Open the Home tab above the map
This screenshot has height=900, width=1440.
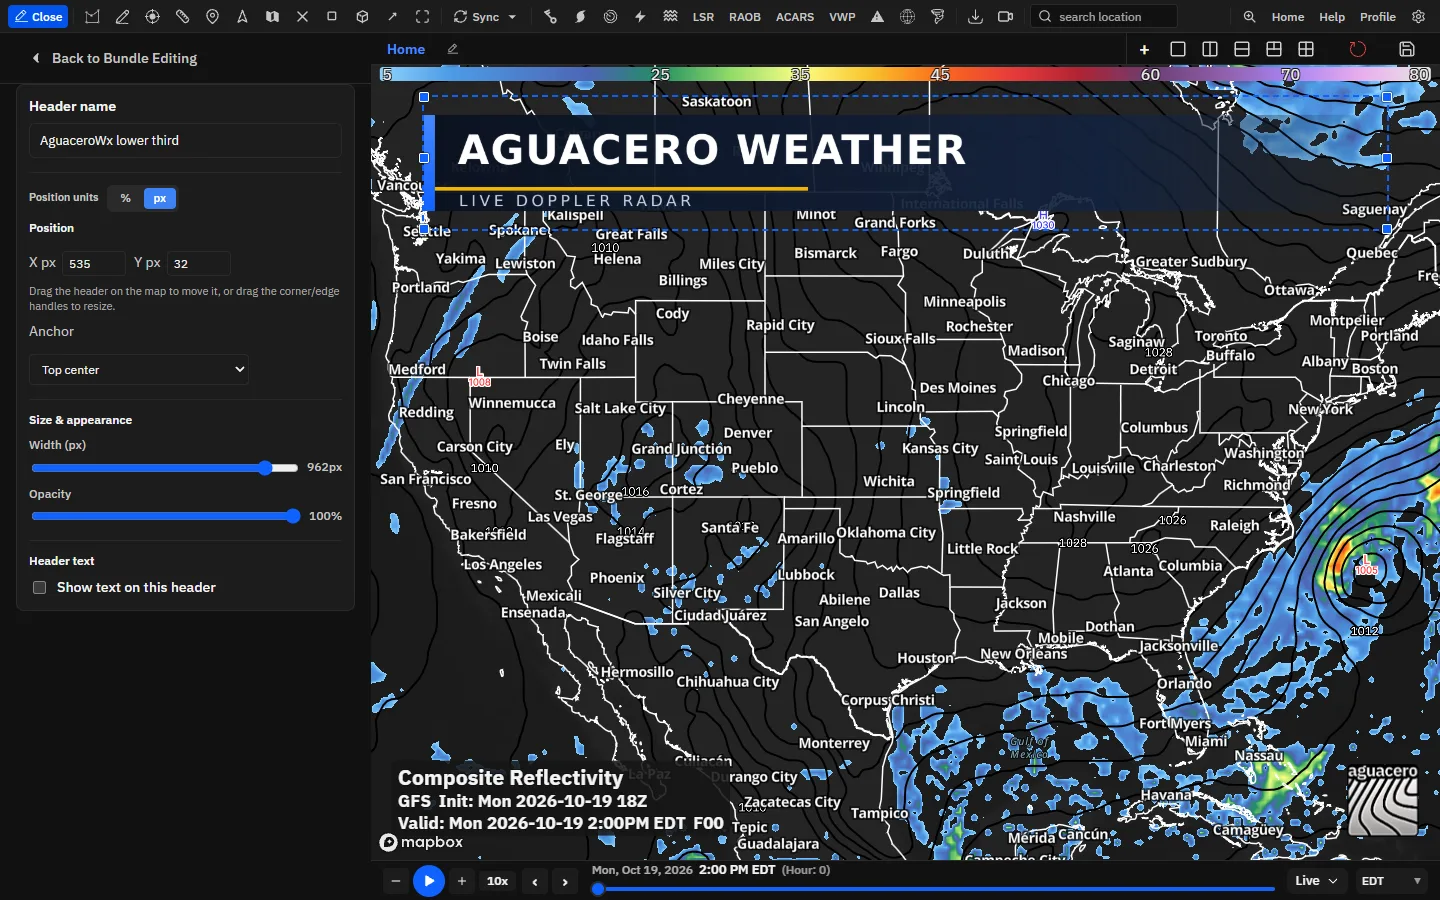(x=406, y=49)
